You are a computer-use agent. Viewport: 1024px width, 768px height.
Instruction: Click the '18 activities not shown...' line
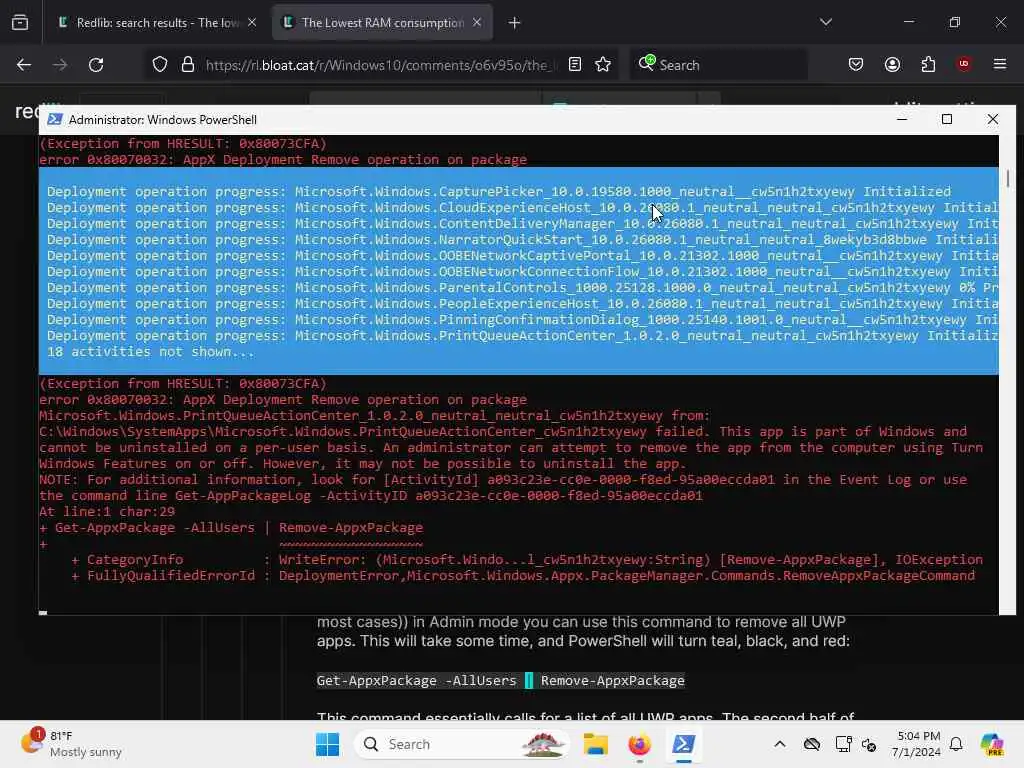coord(151,351)
